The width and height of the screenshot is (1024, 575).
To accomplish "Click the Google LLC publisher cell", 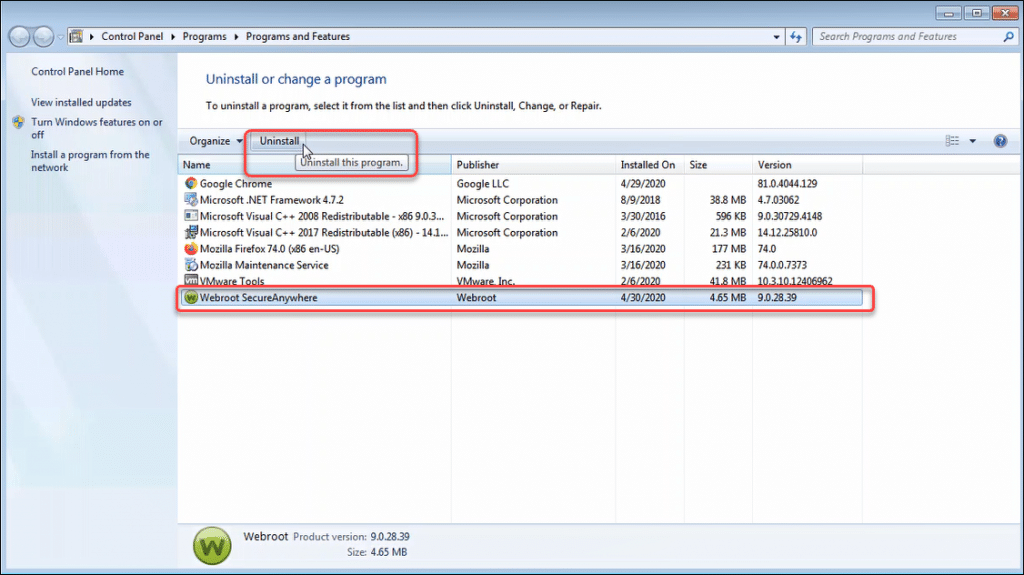I will click(x=483, y=184).
